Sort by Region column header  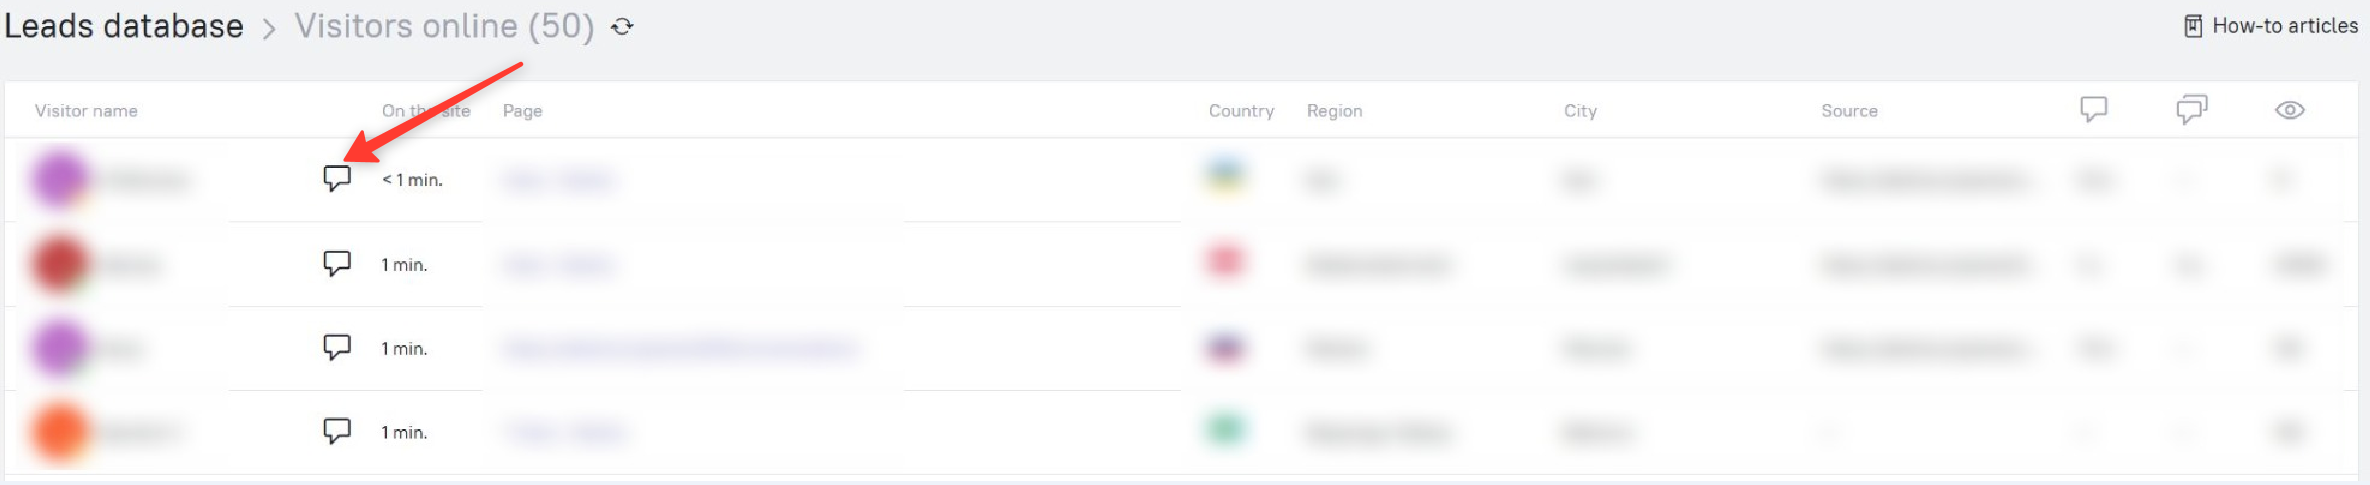point(1334,111)
